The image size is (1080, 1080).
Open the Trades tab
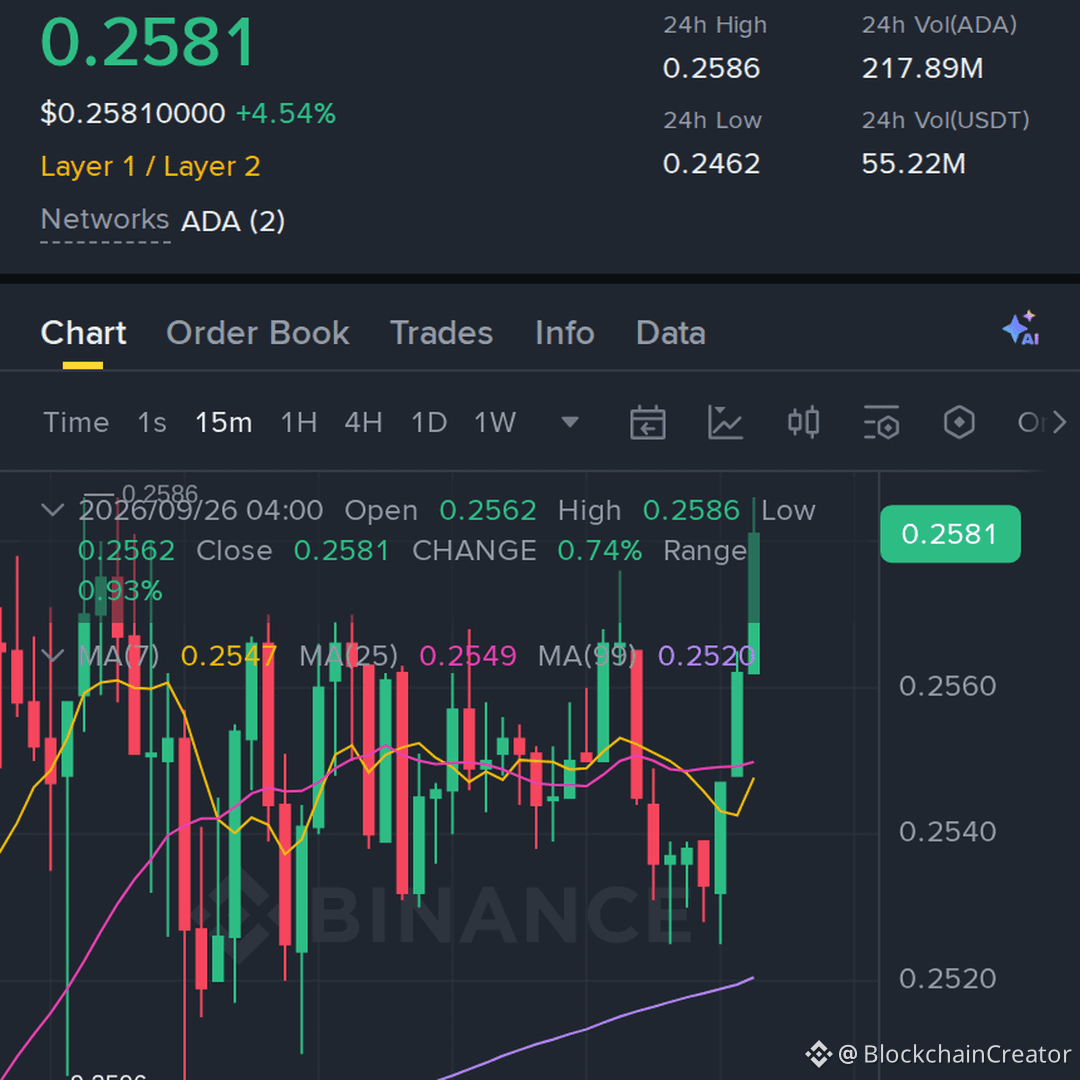coord(442,333)
